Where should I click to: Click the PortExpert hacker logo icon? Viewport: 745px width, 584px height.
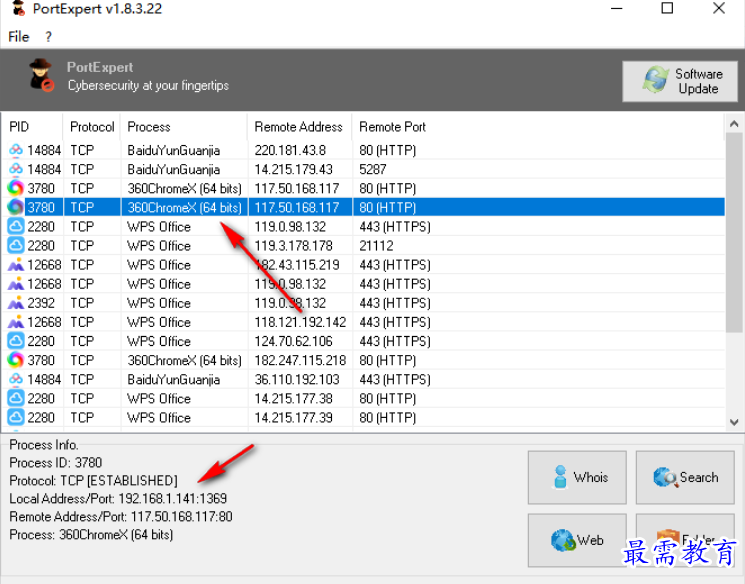41,76
